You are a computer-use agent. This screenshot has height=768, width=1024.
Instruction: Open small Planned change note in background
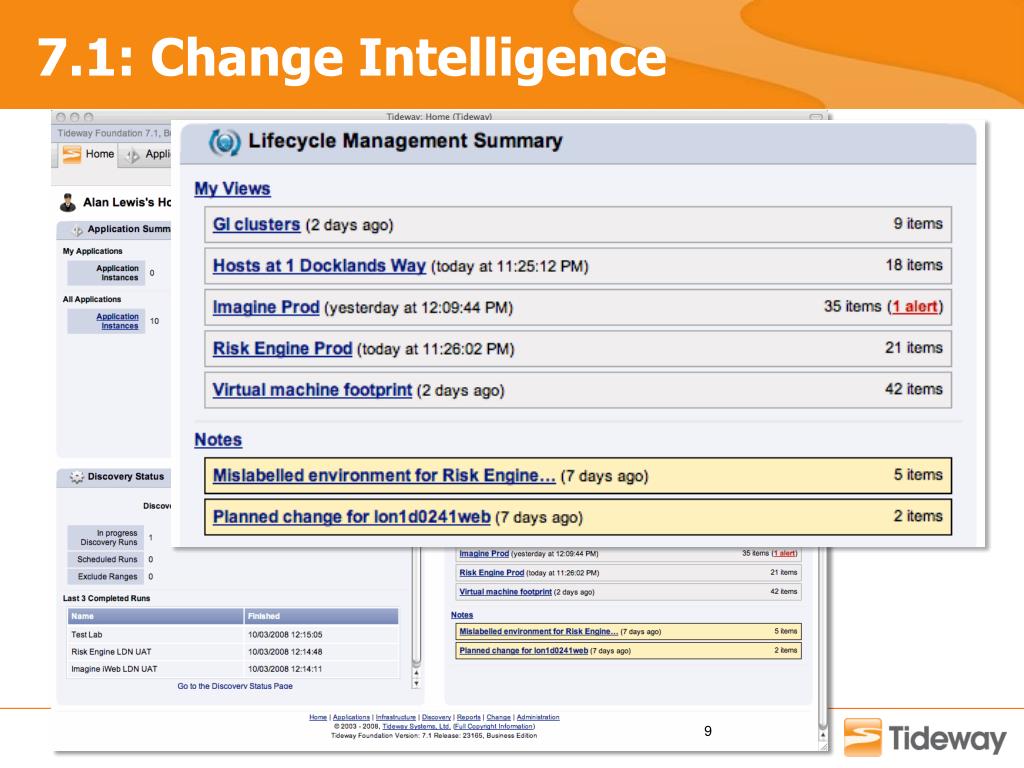523,650
